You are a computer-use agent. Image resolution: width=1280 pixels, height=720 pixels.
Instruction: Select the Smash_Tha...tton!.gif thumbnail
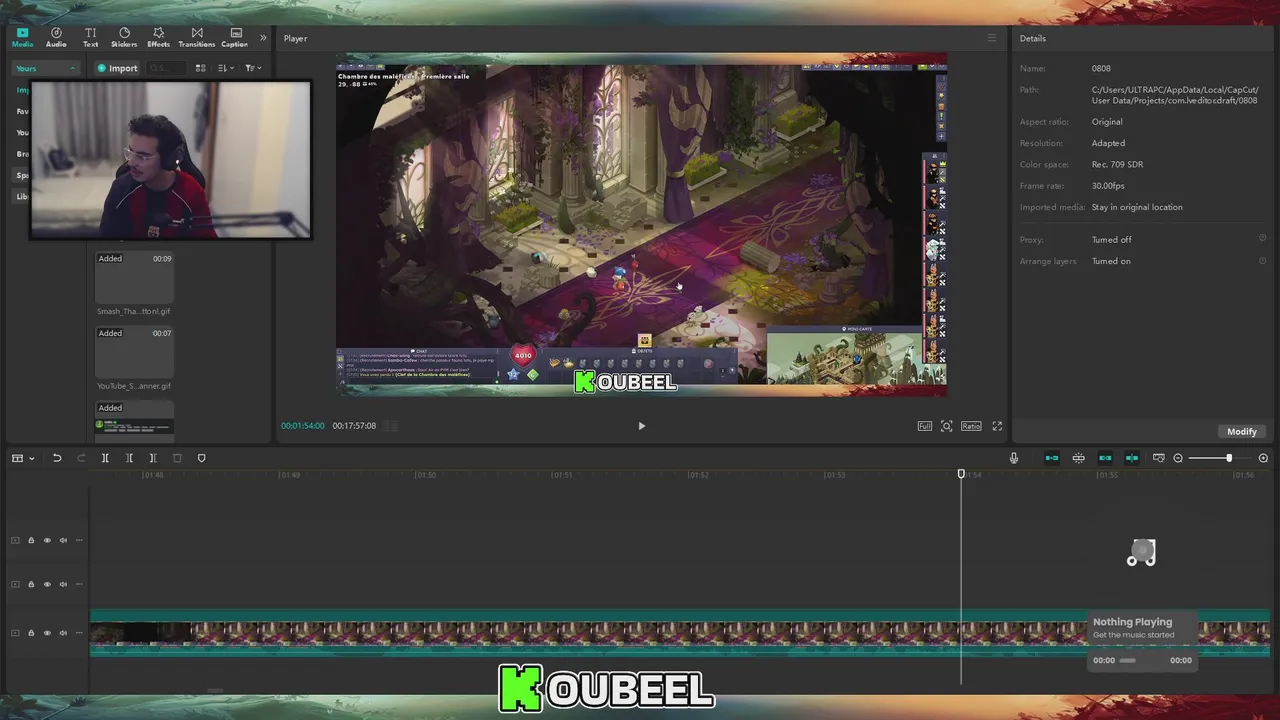134,277
